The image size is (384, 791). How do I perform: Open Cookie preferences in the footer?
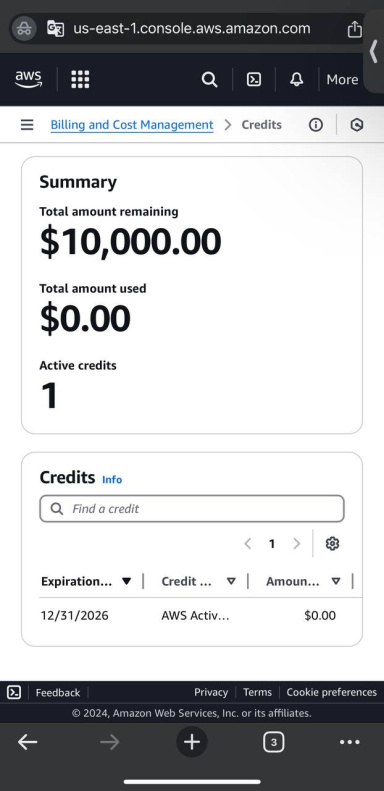click(332, 692)
